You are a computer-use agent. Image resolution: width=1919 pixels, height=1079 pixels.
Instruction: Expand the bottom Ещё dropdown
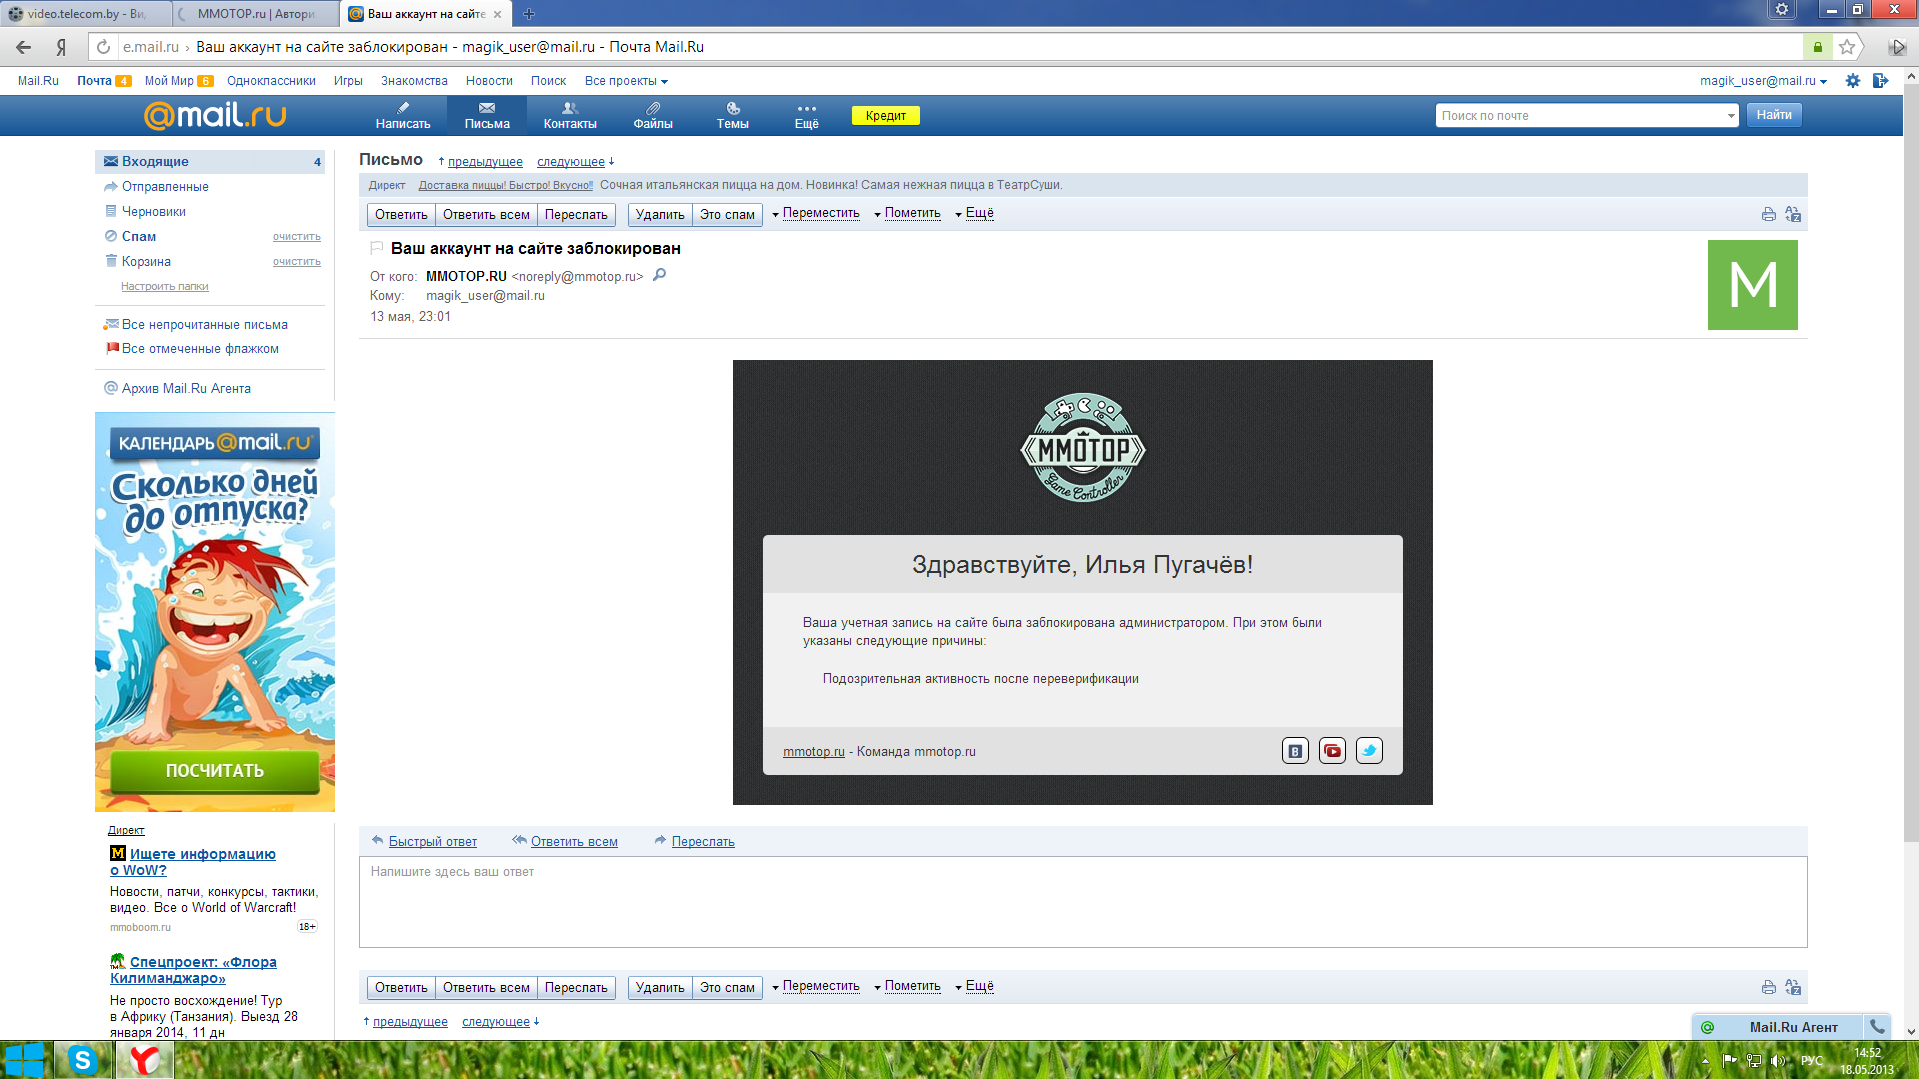point(974,986)
